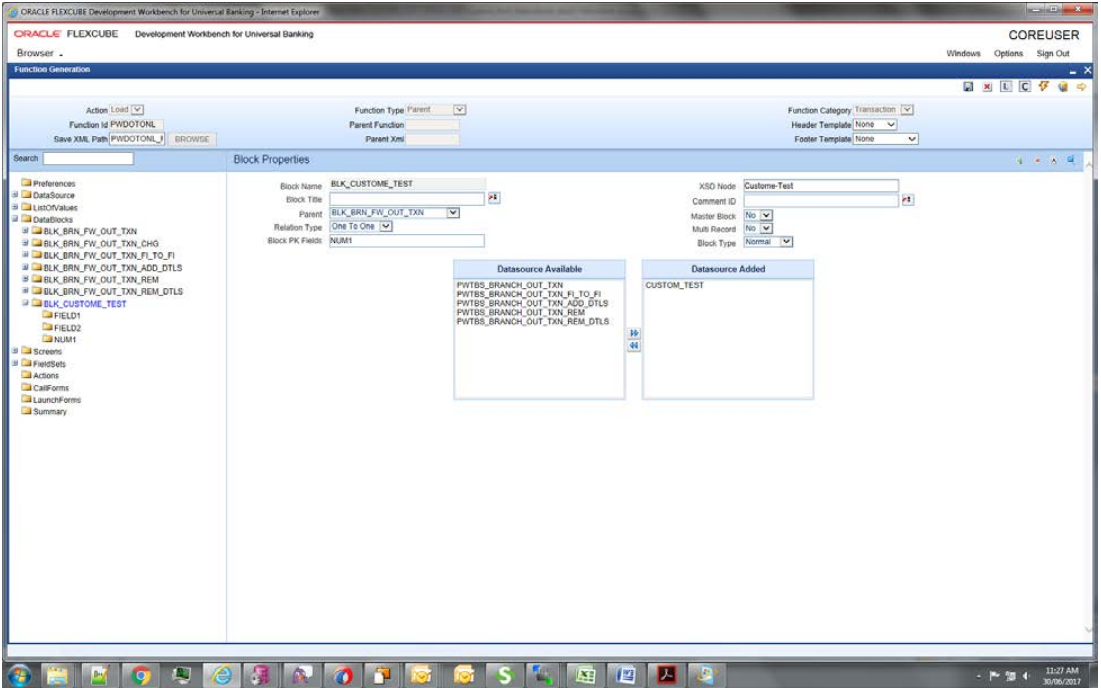
Task: Select PWTBS_BRANCH_OUT_TXN_FI_TO_FI datasource
Action: click(x=529, y=294)
